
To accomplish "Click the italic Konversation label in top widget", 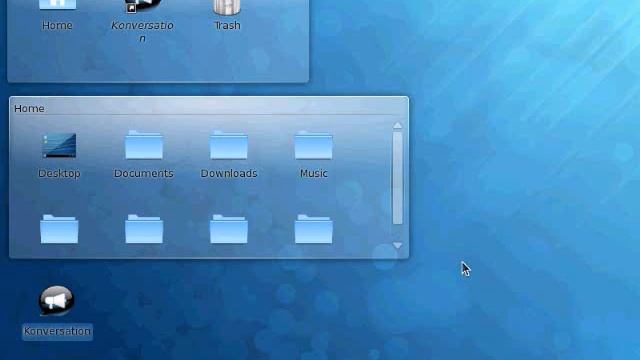I will (x=142, y=31).
